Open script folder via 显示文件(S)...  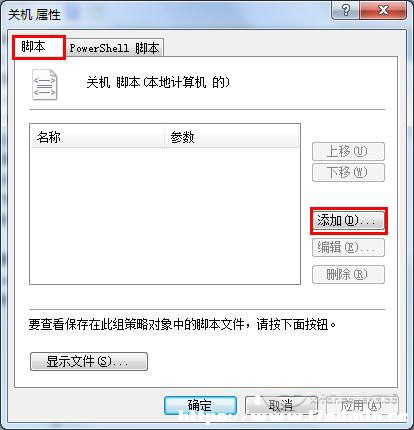pos(89,362)
